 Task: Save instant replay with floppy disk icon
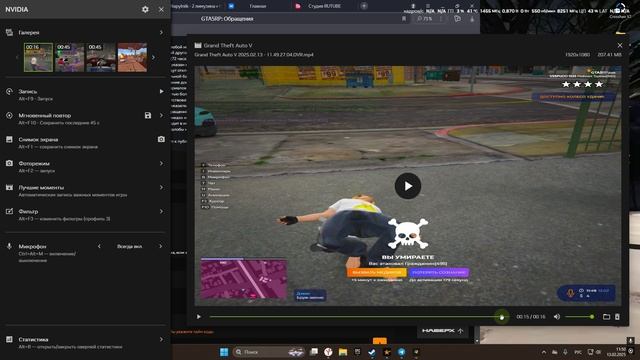148,116
